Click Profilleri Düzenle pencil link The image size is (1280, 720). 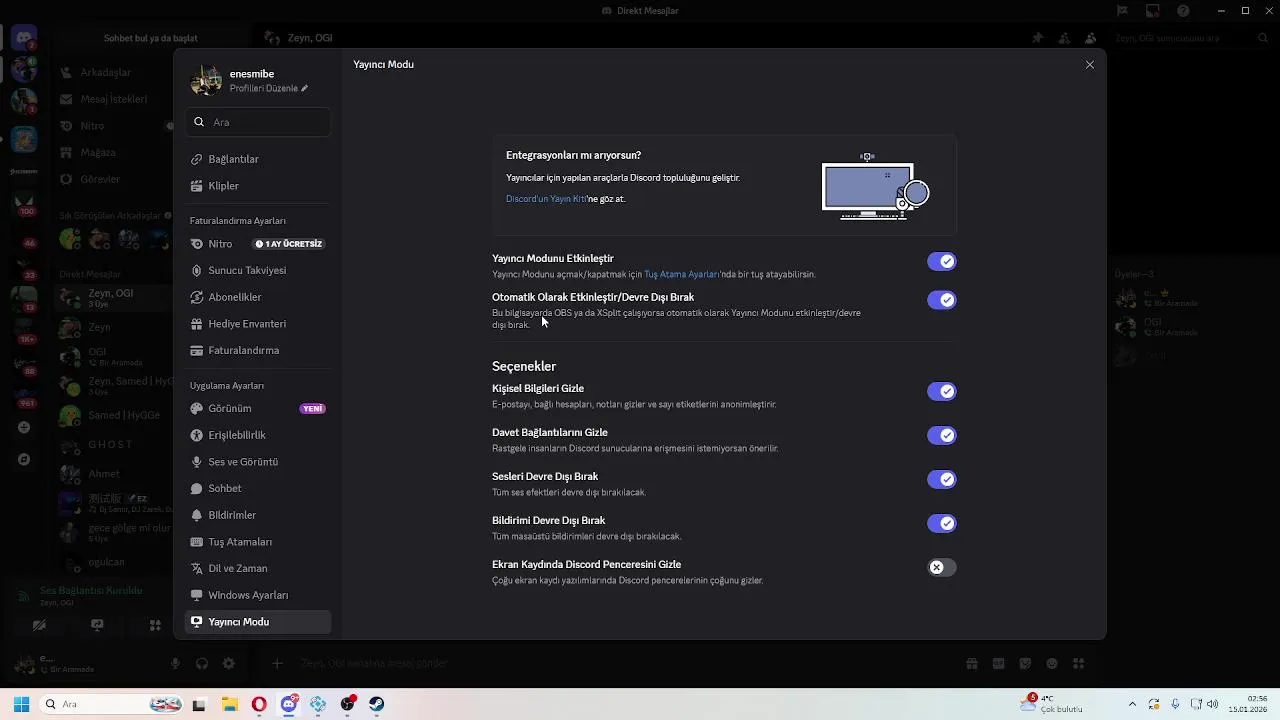[269, 88]
